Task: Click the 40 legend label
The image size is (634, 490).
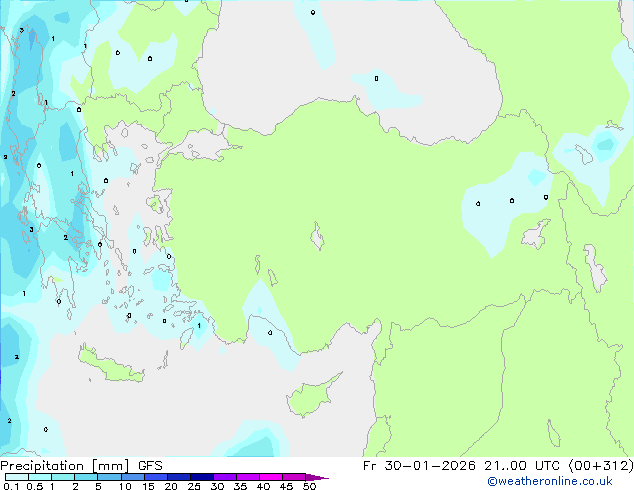Action: click(263, 486)
